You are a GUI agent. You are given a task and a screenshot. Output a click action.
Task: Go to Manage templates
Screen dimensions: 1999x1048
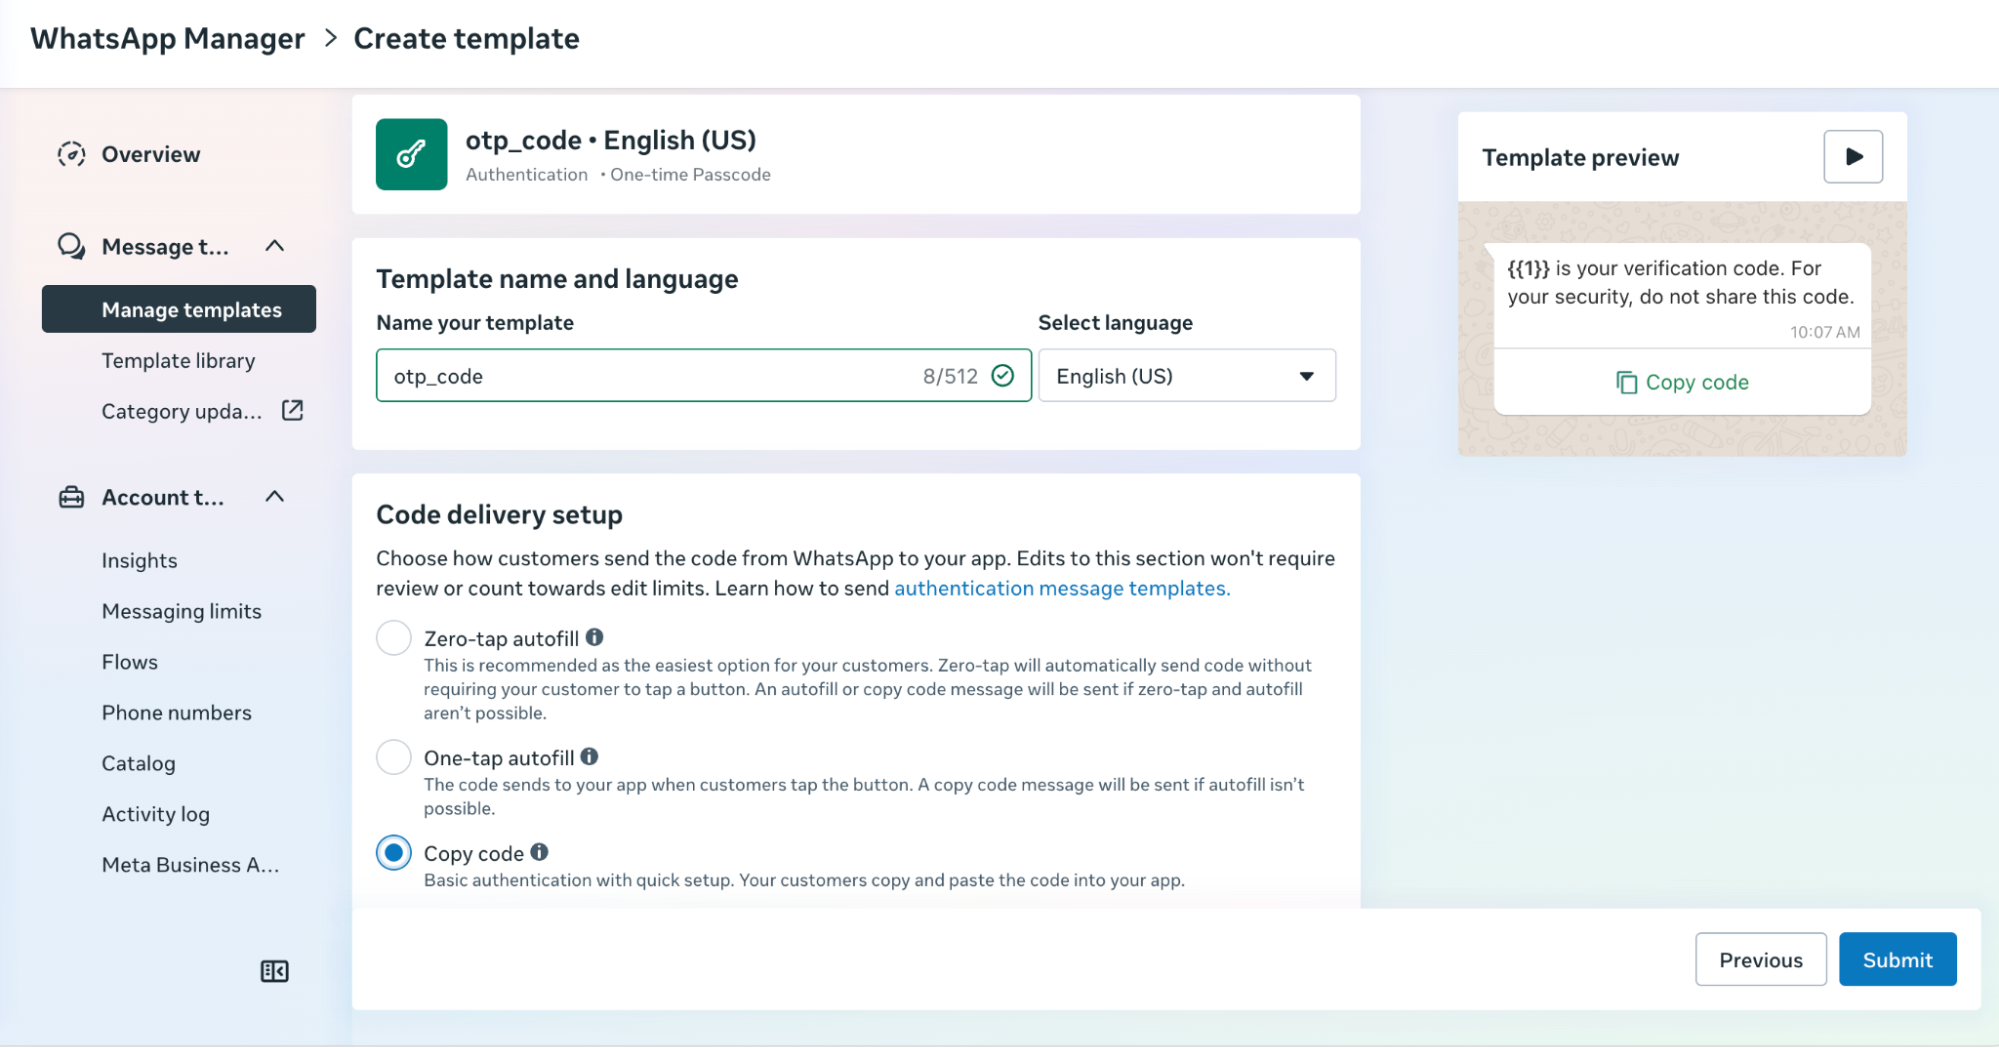[179, 309]
